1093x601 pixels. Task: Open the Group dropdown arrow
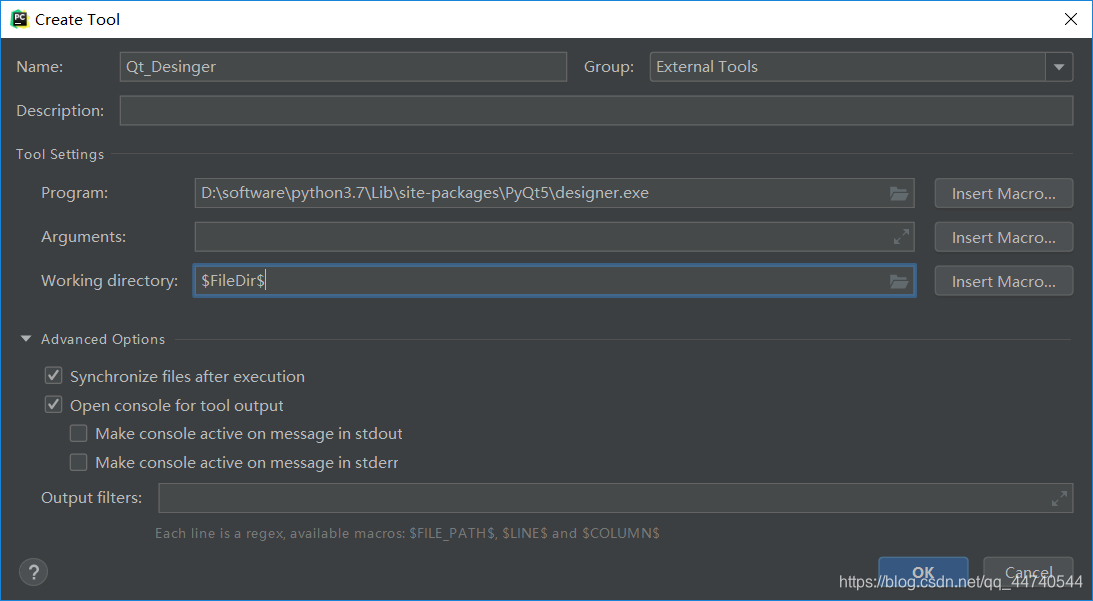[x=1058, y=66]
